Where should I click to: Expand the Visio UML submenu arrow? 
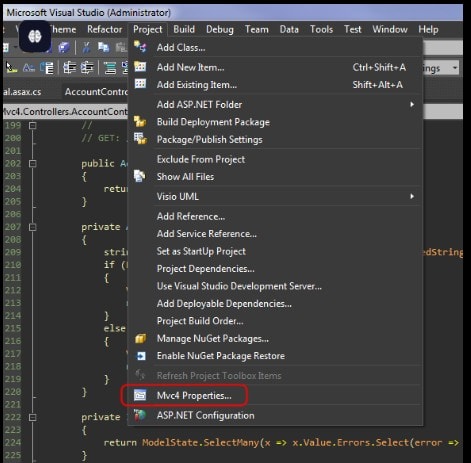click(412, 196)
